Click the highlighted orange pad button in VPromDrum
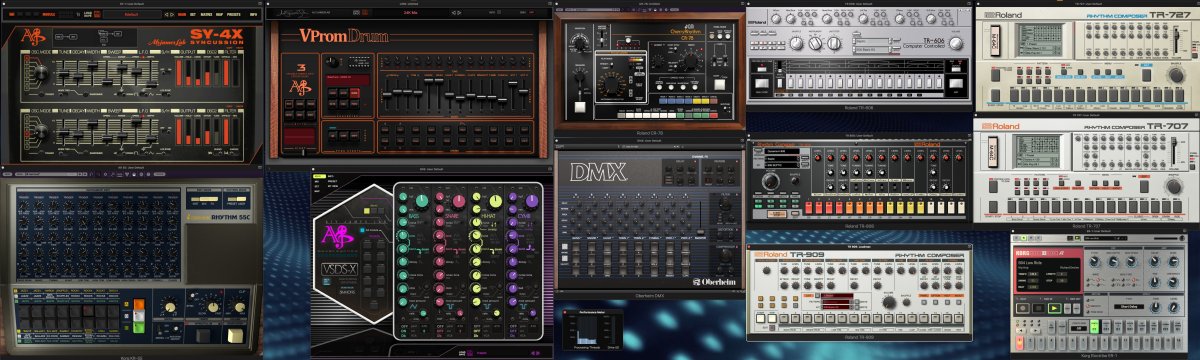Screen dimensions: 1200x360 pyautogui.click(x=355, y=92)
